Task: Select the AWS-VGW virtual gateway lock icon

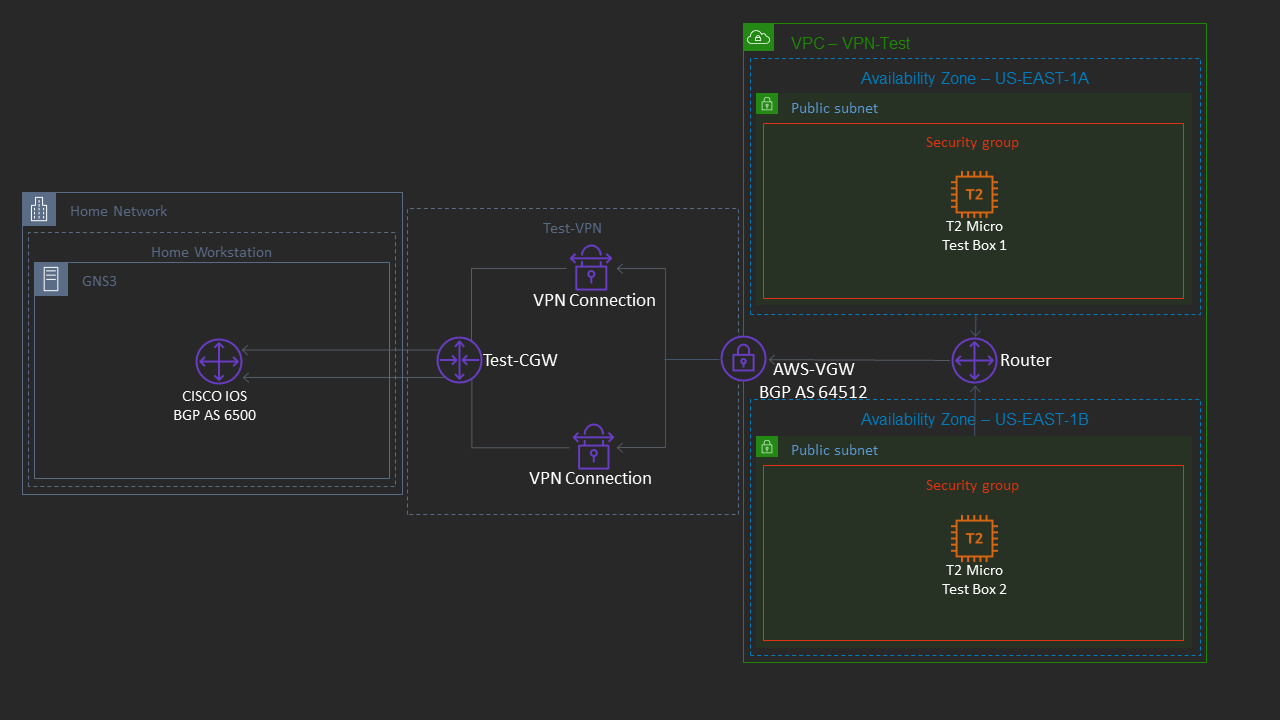Action: tap(744, 358)
